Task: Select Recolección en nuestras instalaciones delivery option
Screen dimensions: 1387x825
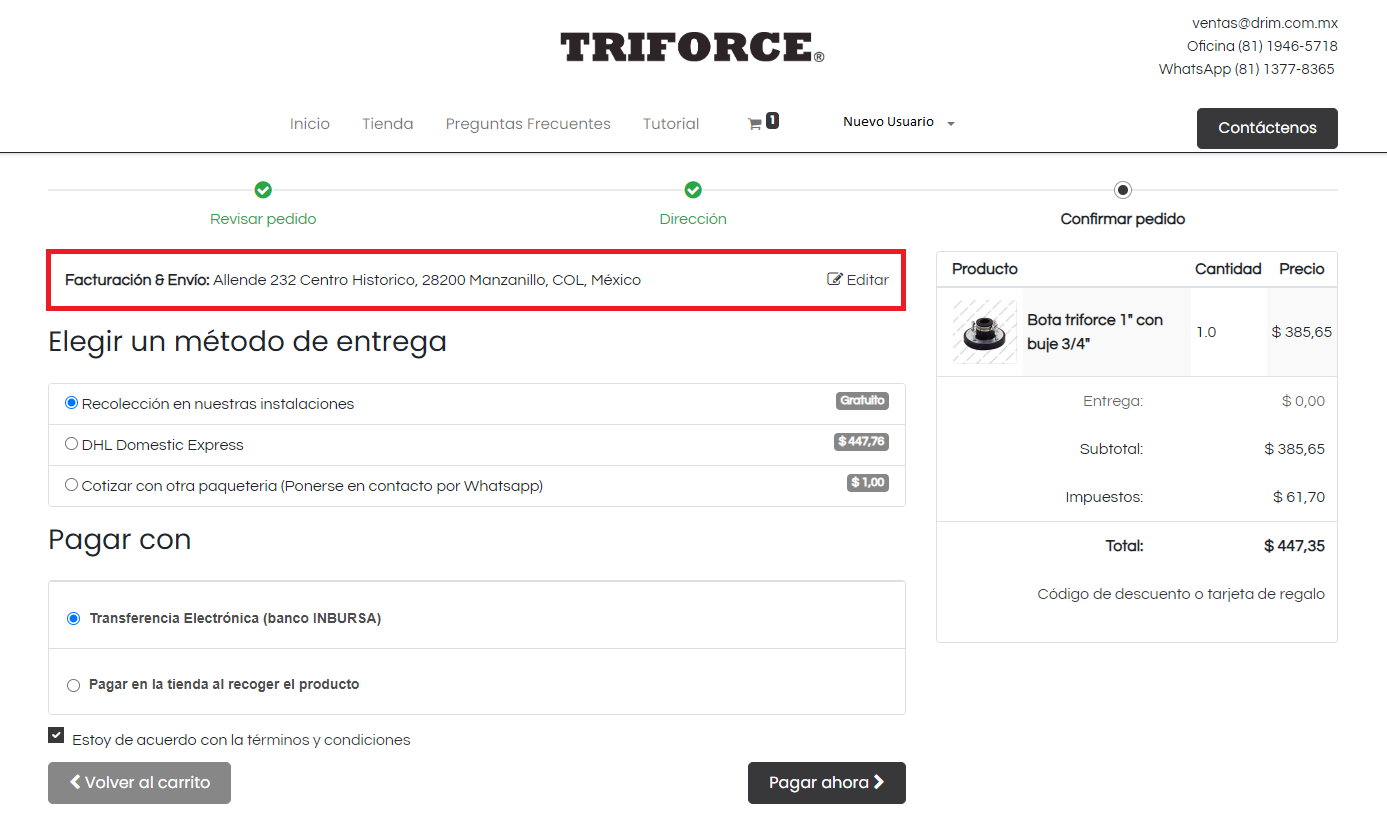Action: pos(71,403)
